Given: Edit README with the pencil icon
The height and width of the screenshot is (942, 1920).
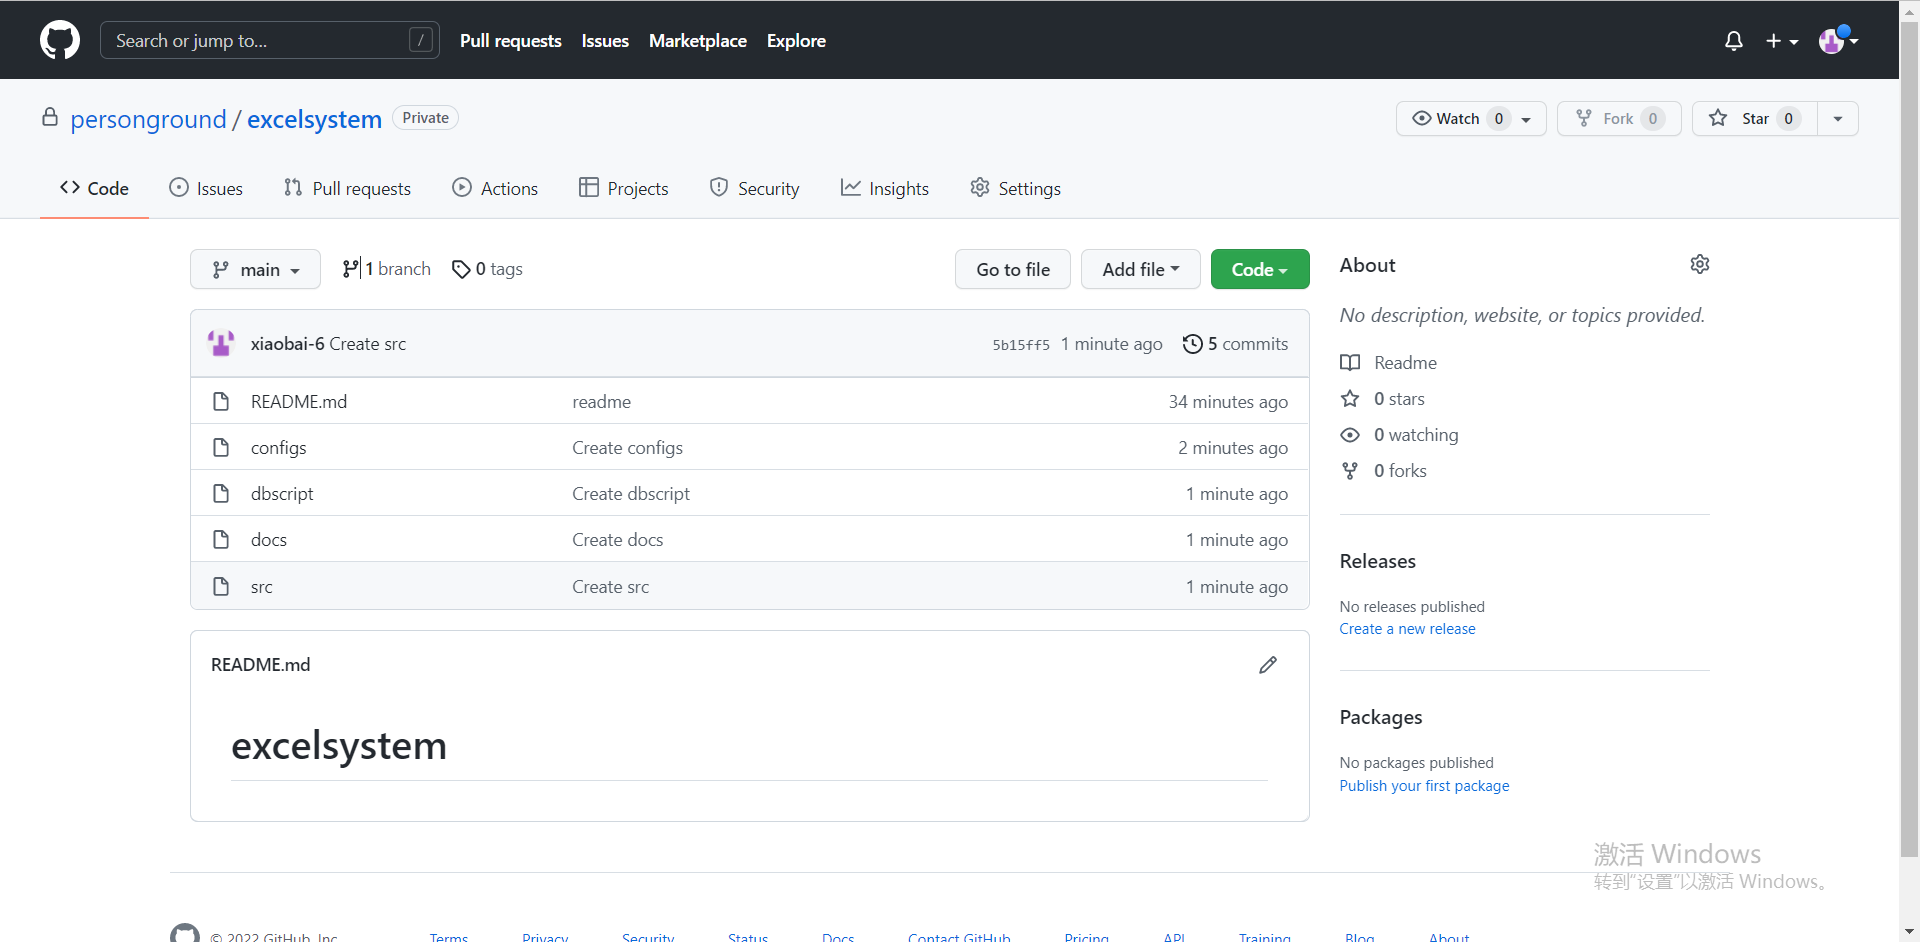Looking at the screenshot, I should [1268, 665].
